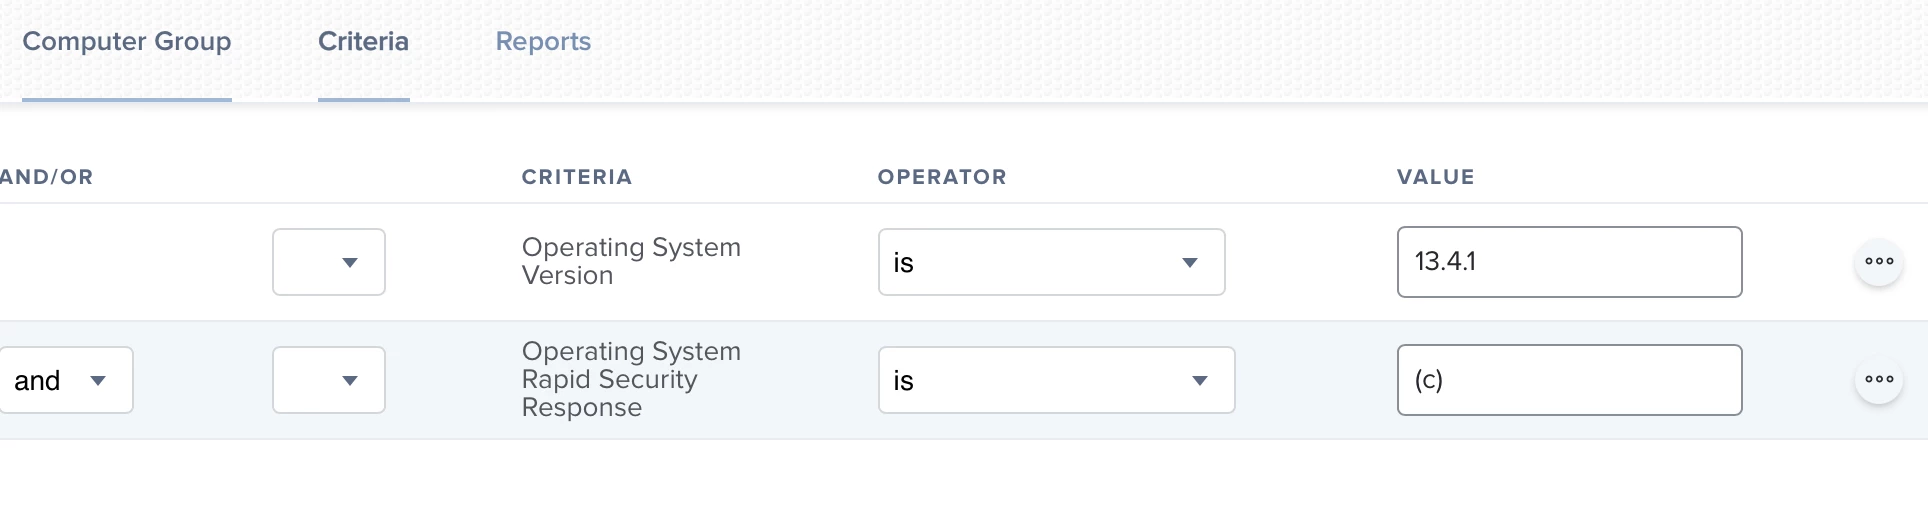
Task: Open the 'and' conjunction dropdown
Action: [x=66, y=380]
